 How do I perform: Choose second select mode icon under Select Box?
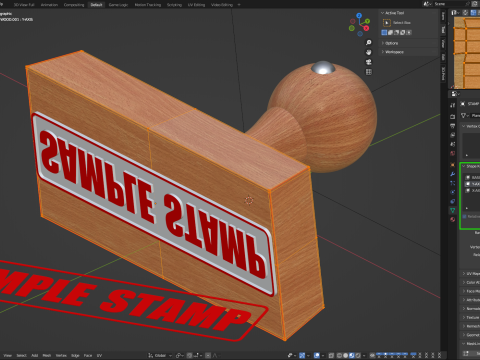click(x=390, y=32)
